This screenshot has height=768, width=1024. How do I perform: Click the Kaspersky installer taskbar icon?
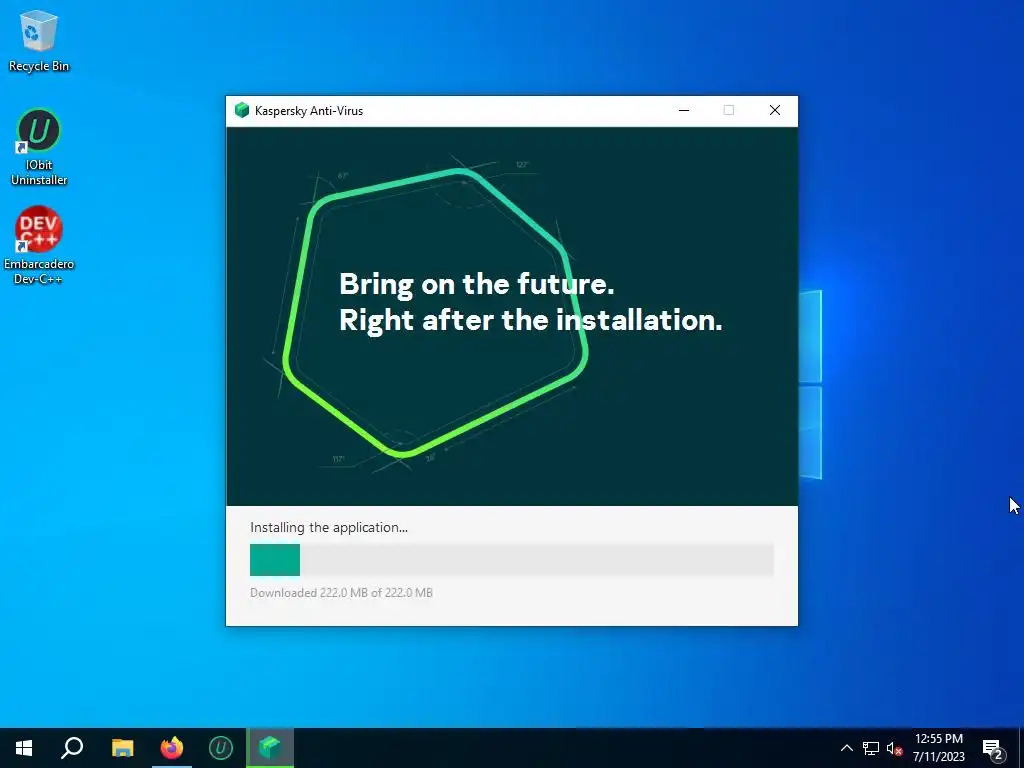point(270,748)
